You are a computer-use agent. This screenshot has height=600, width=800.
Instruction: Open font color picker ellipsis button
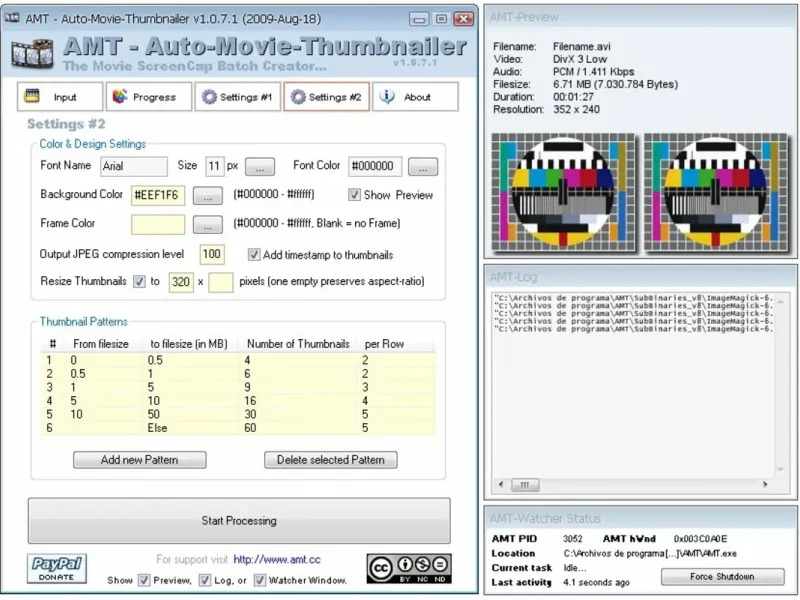point(423,166)
